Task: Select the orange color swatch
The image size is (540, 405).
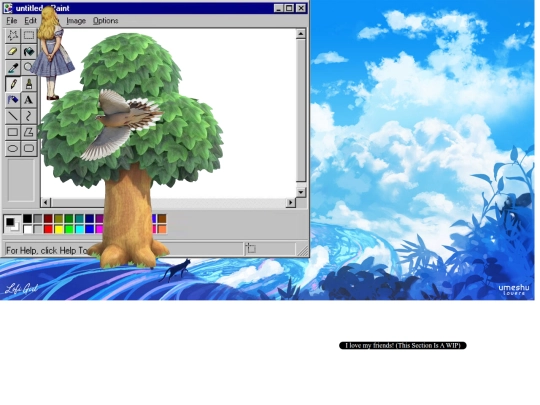Action: tap(162, 229)
